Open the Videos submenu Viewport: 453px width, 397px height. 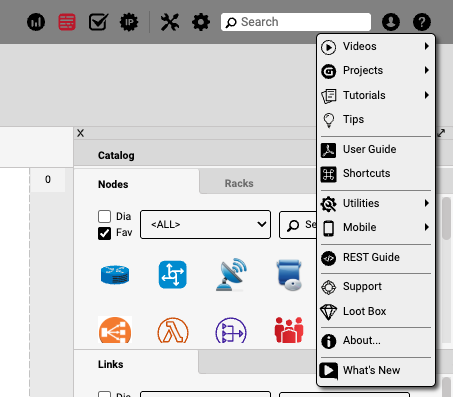(x=376, y=46)
